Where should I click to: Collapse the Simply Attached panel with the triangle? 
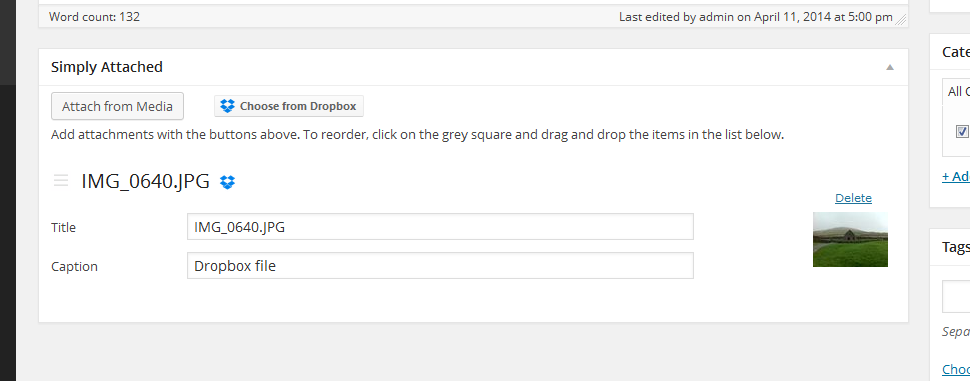click(890, 67)
